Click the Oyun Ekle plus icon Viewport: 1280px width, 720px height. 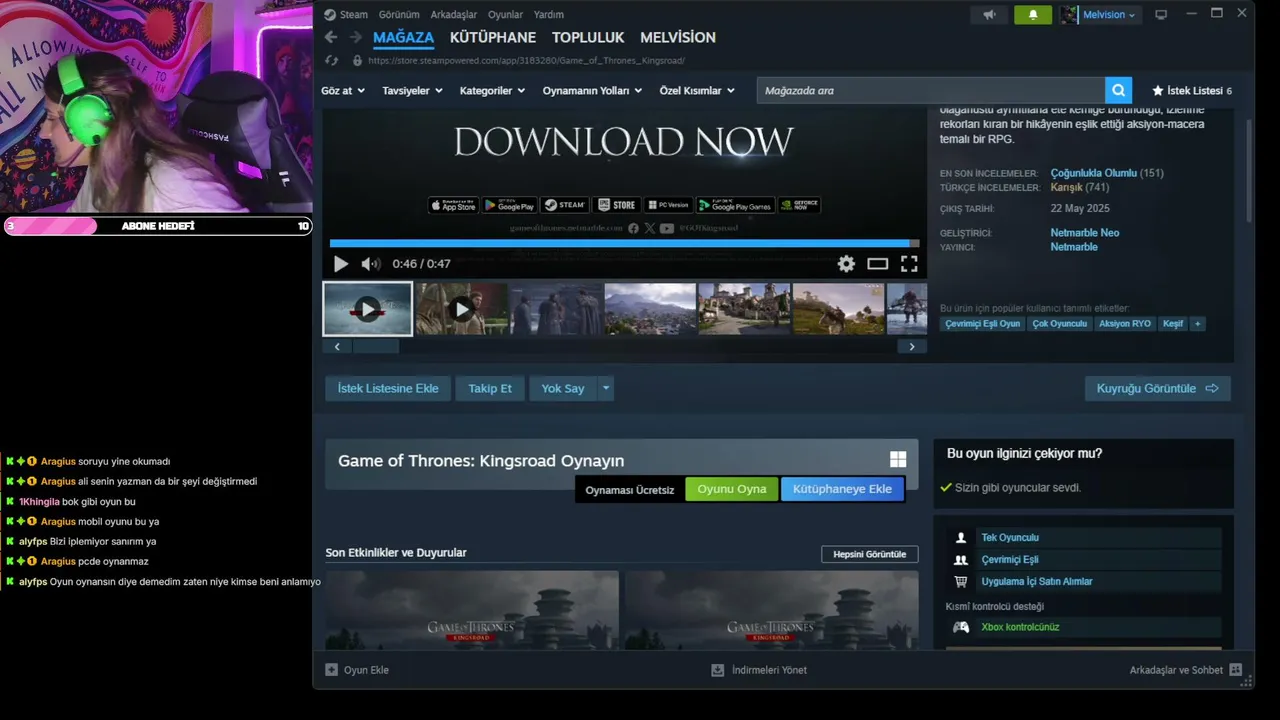[x=332, y=670]
